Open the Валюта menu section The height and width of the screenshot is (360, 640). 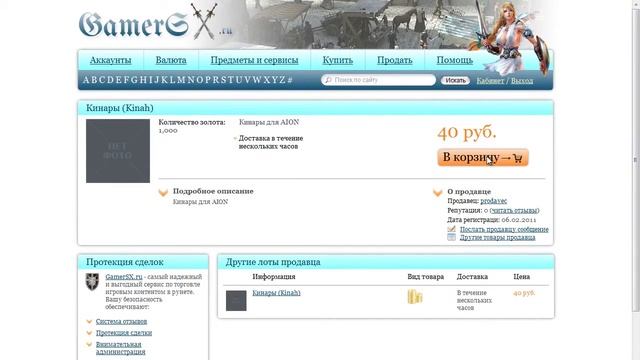(171, 60)
